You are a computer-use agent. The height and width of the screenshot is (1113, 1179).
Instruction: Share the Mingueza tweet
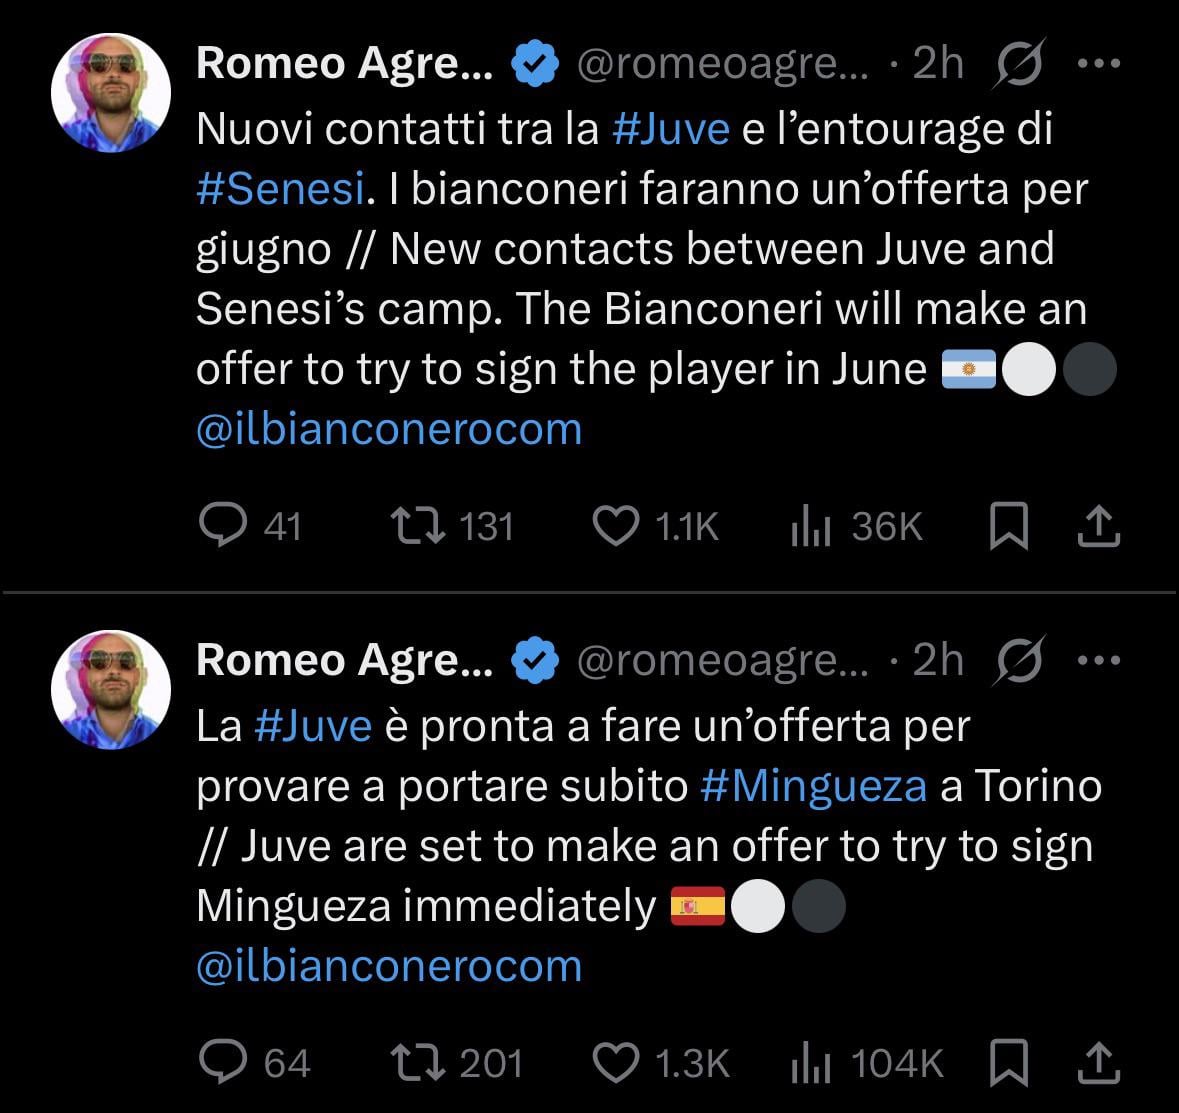[x=1098, y=1062]
